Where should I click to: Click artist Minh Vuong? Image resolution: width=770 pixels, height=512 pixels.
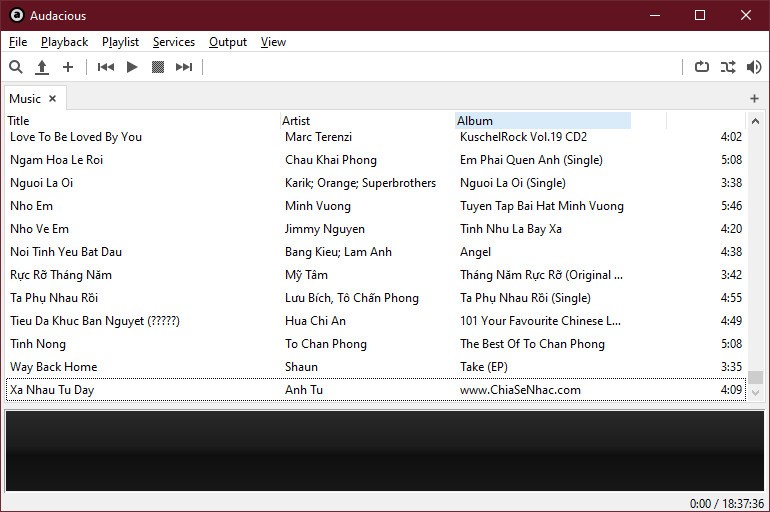[318, 206]
